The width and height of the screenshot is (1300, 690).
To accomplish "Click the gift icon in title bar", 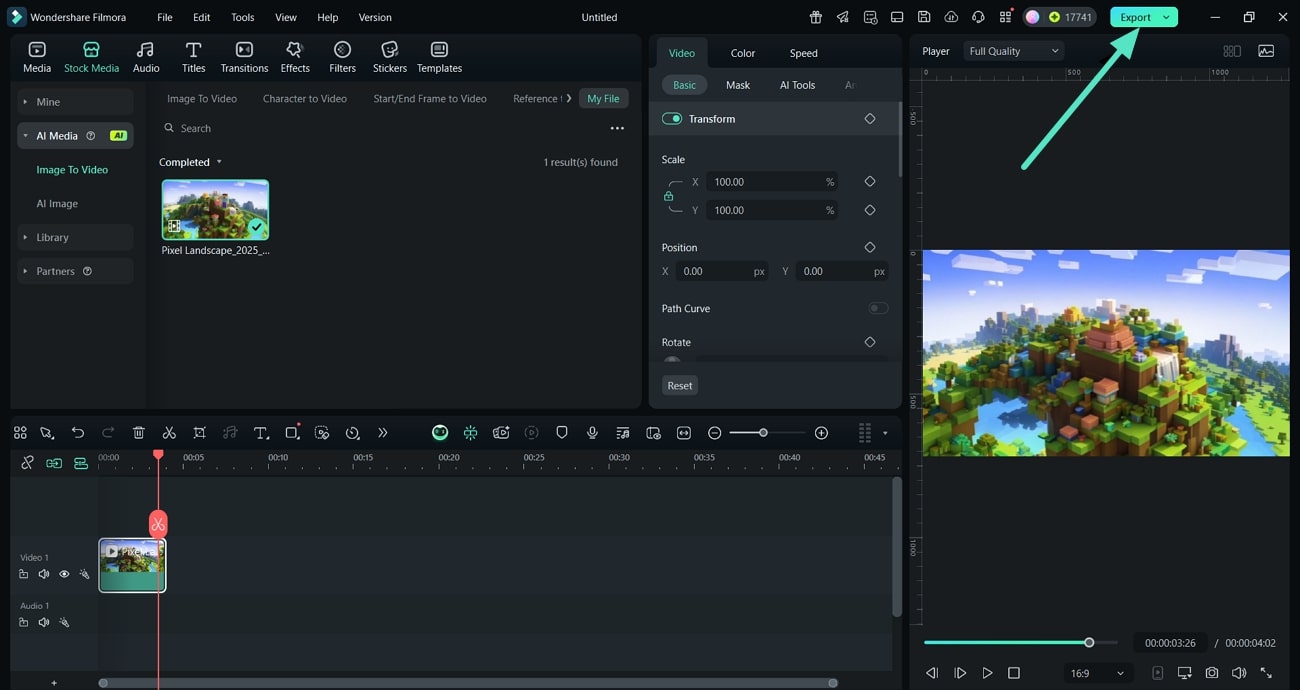I will pos(816,17).
